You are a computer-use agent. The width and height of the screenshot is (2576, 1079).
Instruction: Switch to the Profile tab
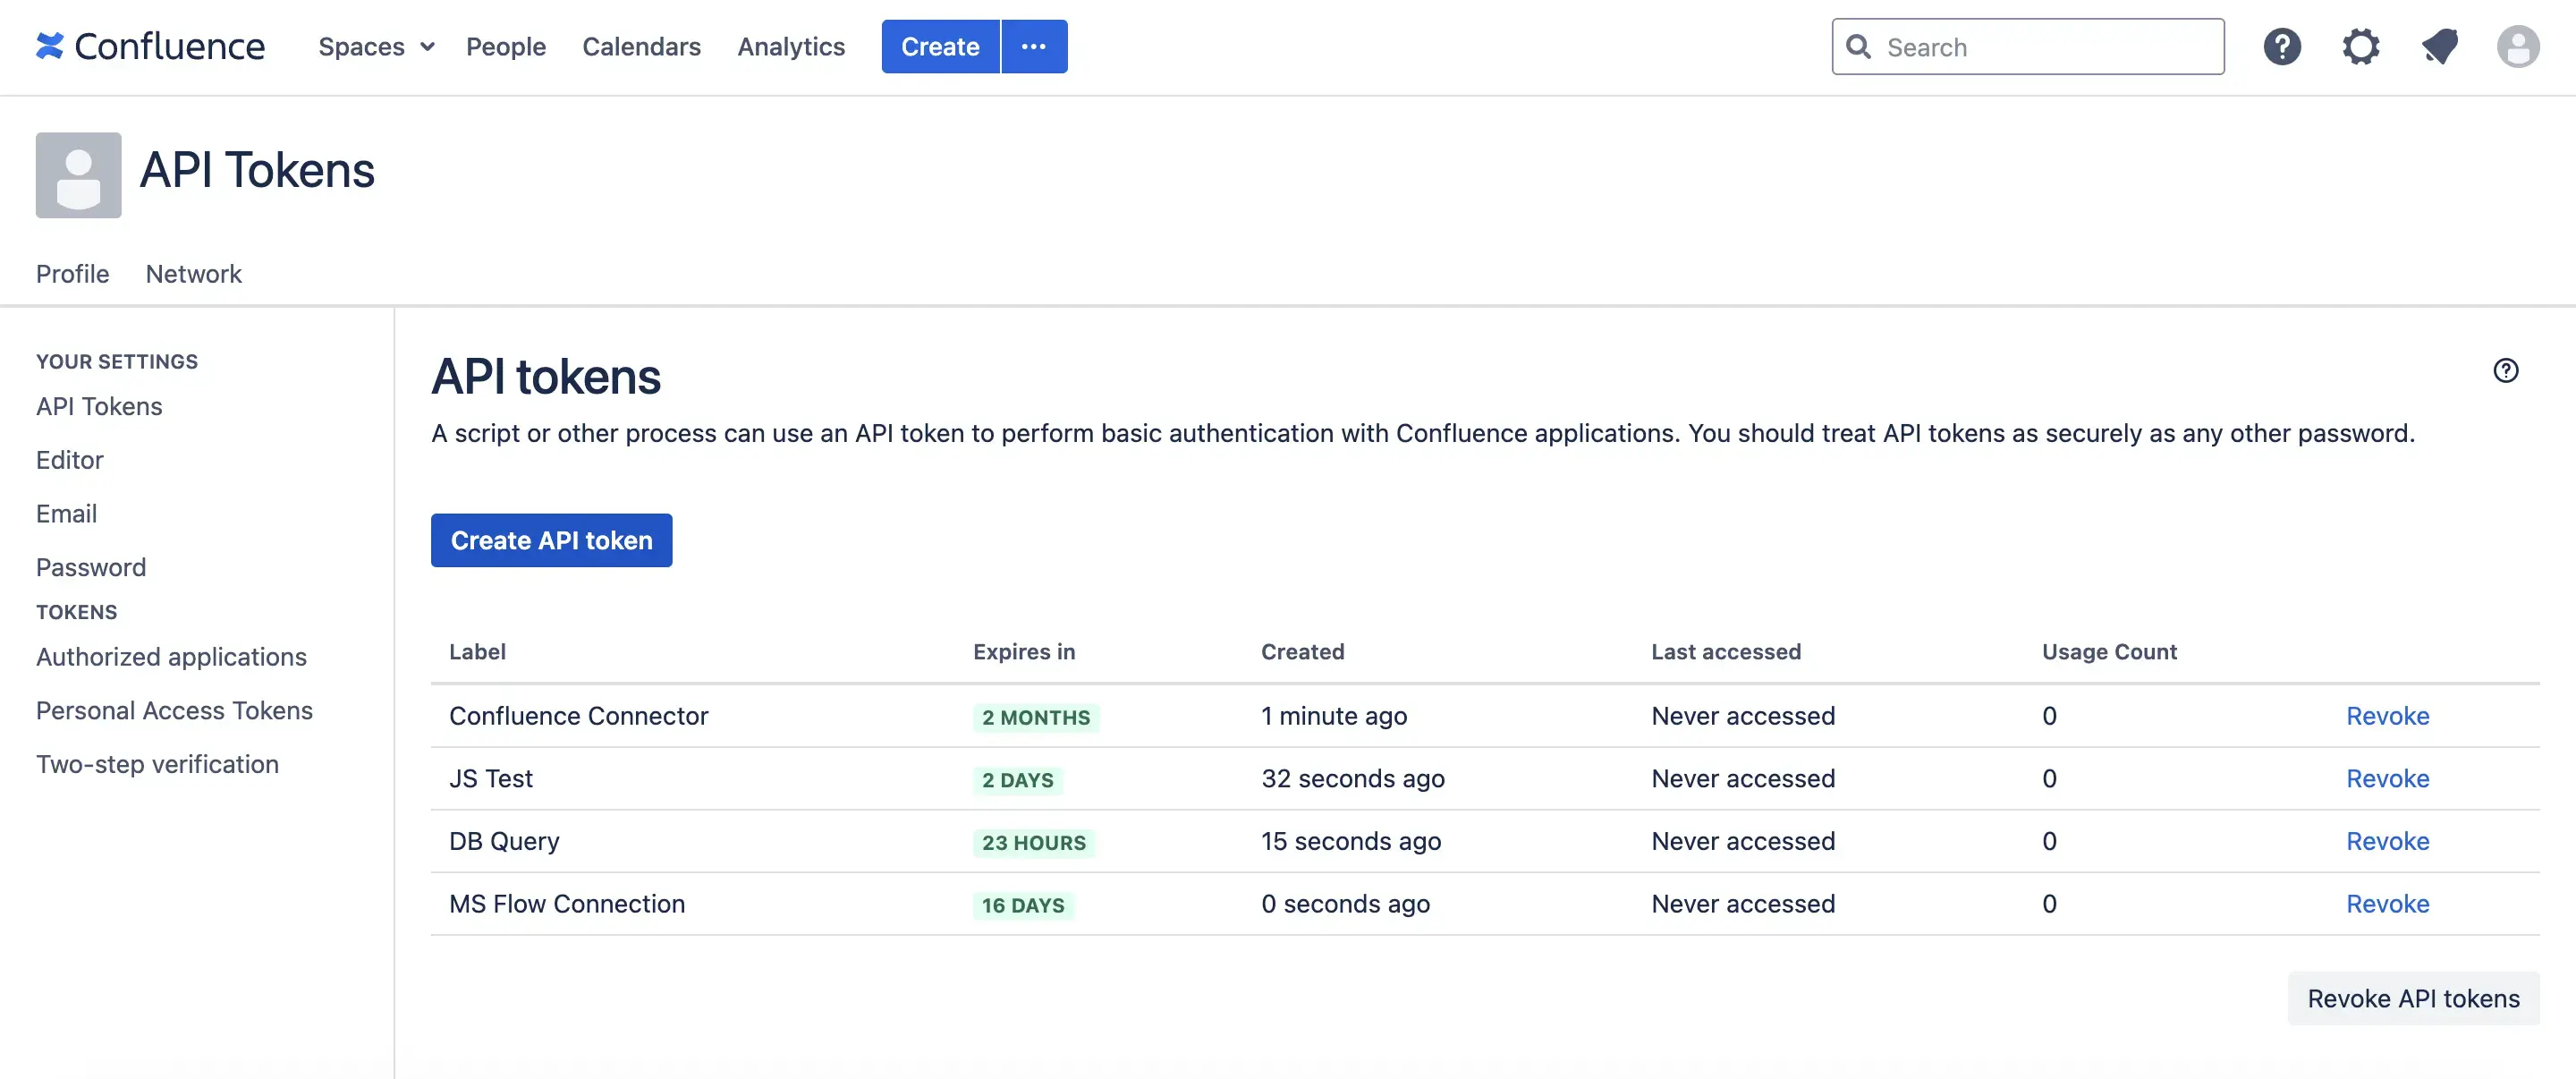pyautogui.click(x=72, y=273)
